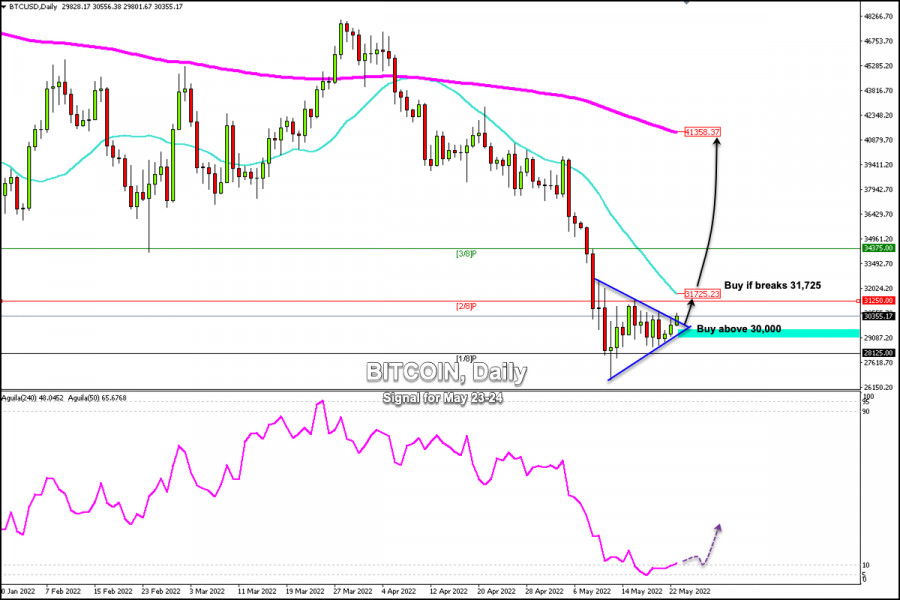The height and width of the screenshot is (600, 900).
Task: Click the red 31250.00 axis level tag
Action: (x=878, y=300)
